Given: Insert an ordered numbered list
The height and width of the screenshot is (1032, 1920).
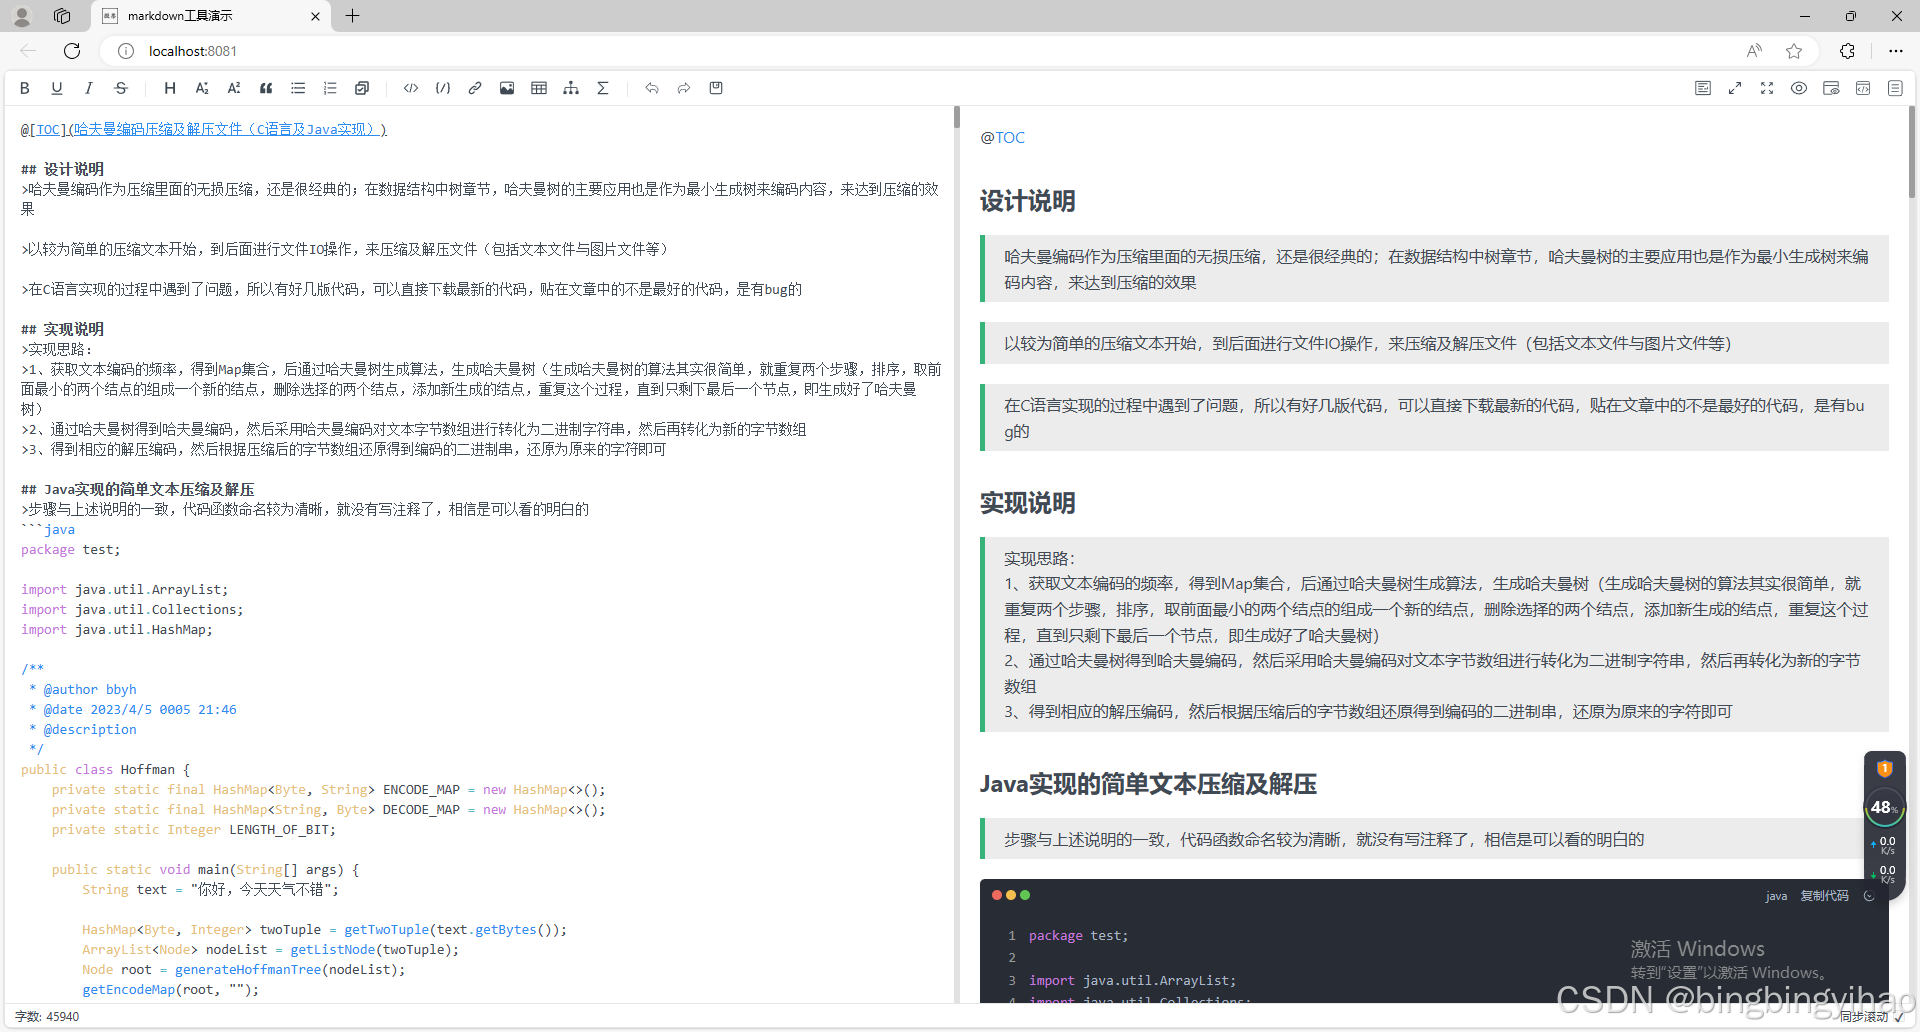Looking at the screenshot, I should click(330, 88).
